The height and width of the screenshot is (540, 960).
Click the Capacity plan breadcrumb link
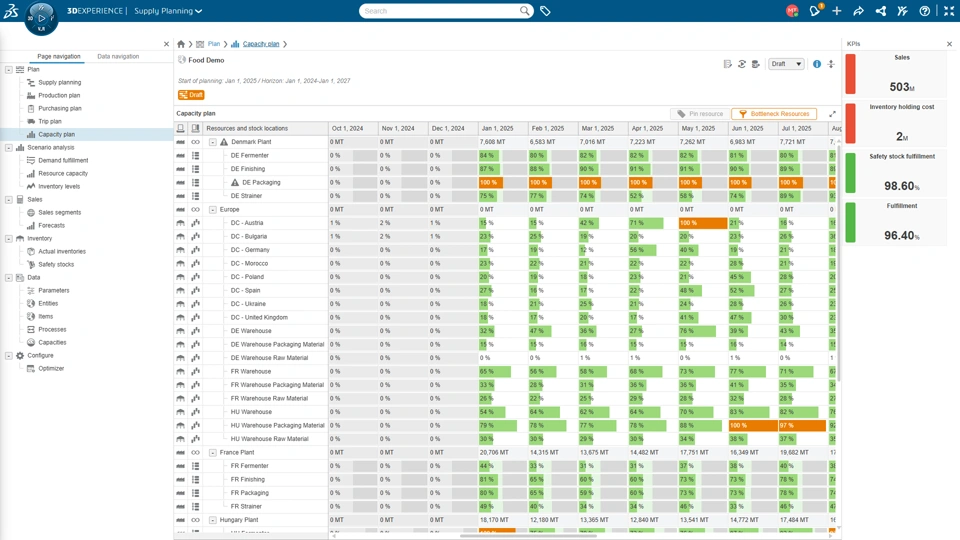pos(261,44)
